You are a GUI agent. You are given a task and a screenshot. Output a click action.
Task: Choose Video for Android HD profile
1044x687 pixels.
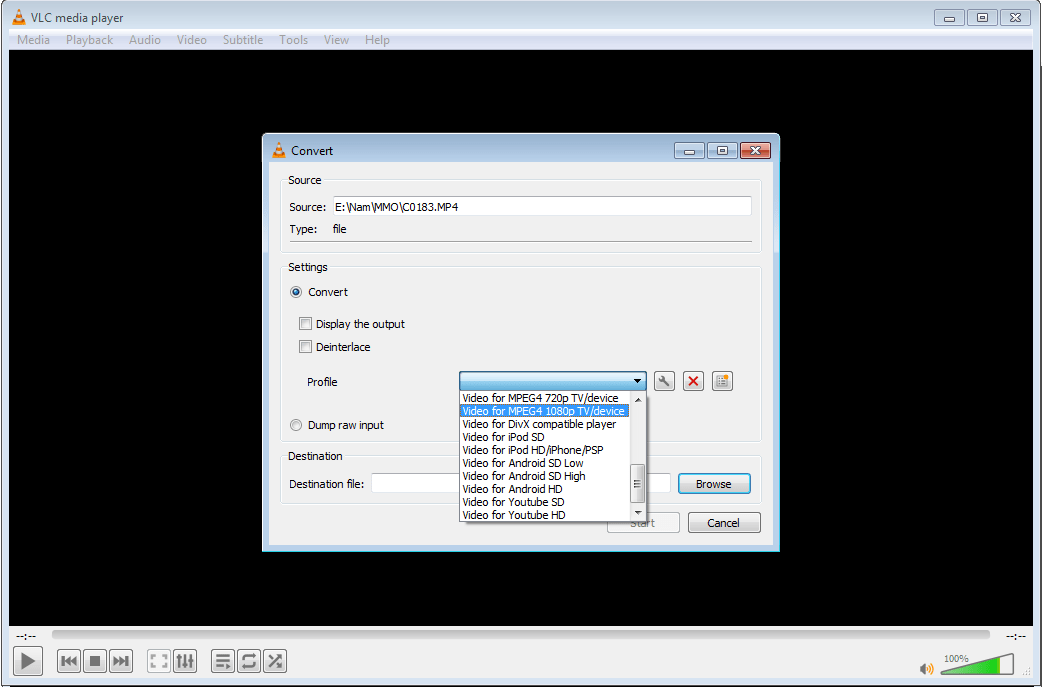(545, 489)
